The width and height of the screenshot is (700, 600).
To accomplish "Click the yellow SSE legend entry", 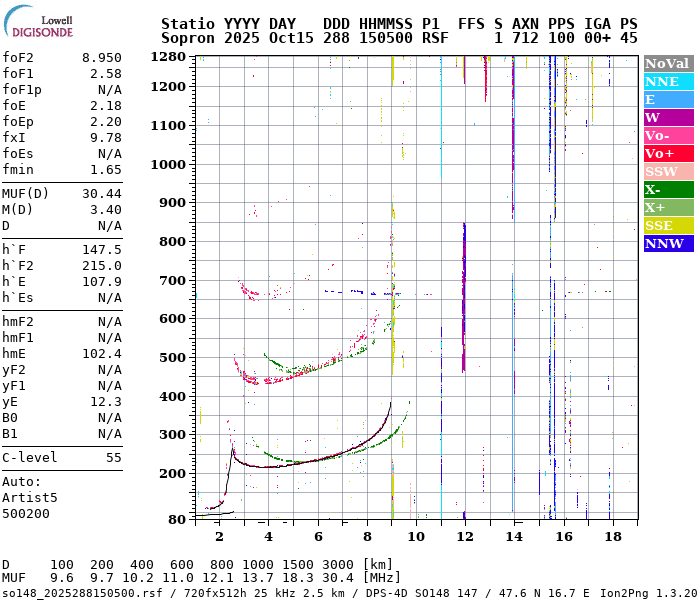I will [667, 225].
